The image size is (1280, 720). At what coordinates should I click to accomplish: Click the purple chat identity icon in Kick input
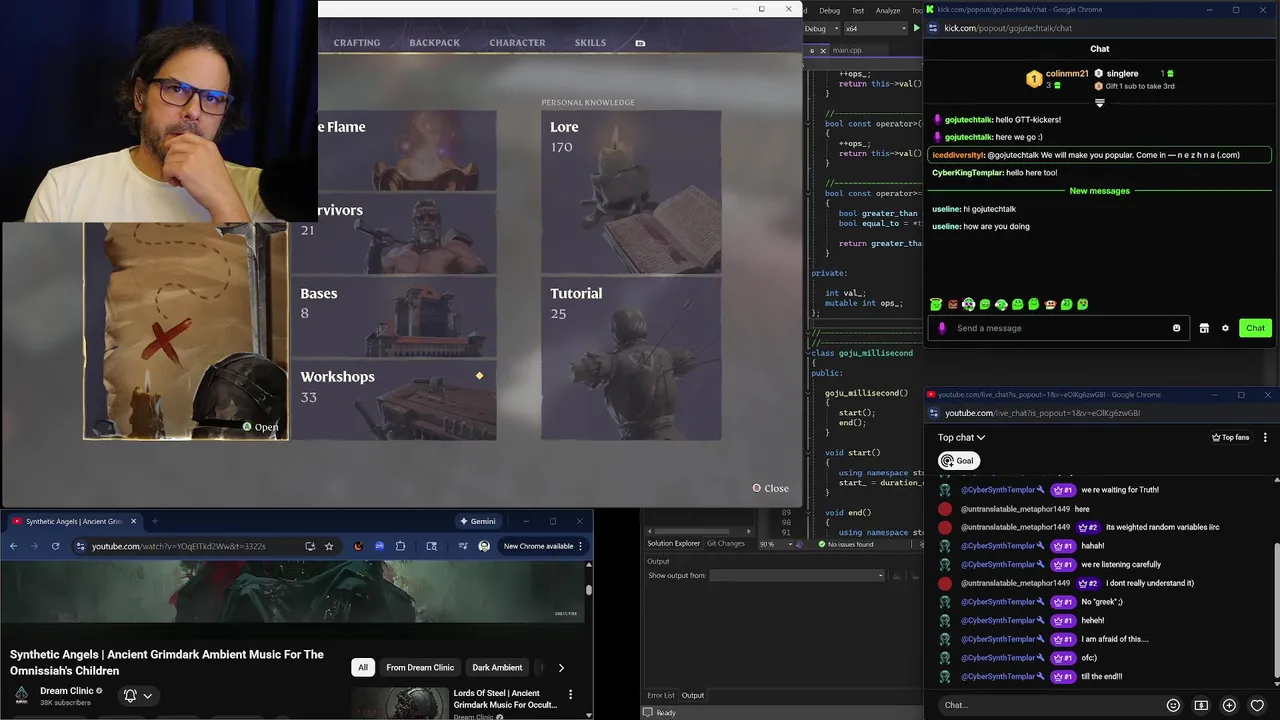941,328
